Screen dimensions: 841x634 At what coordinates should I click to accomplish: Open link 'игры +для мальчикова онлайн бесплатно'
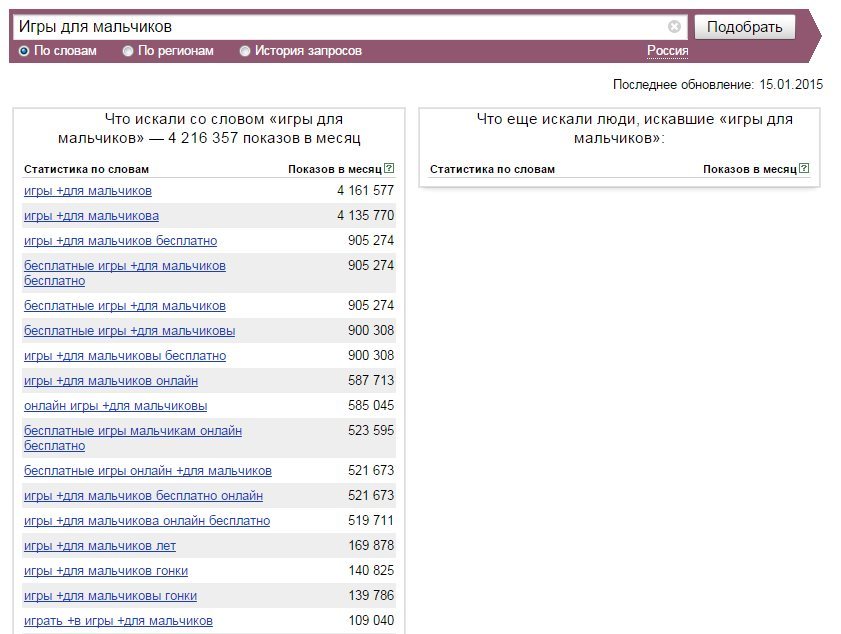click(147, 521)
